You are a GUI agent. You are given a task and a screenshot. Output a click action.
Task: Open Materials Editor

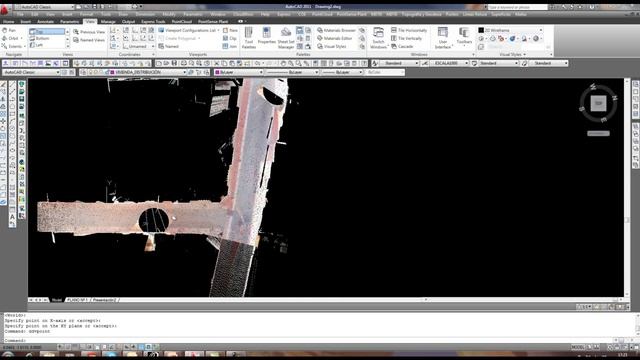point(335,38)
